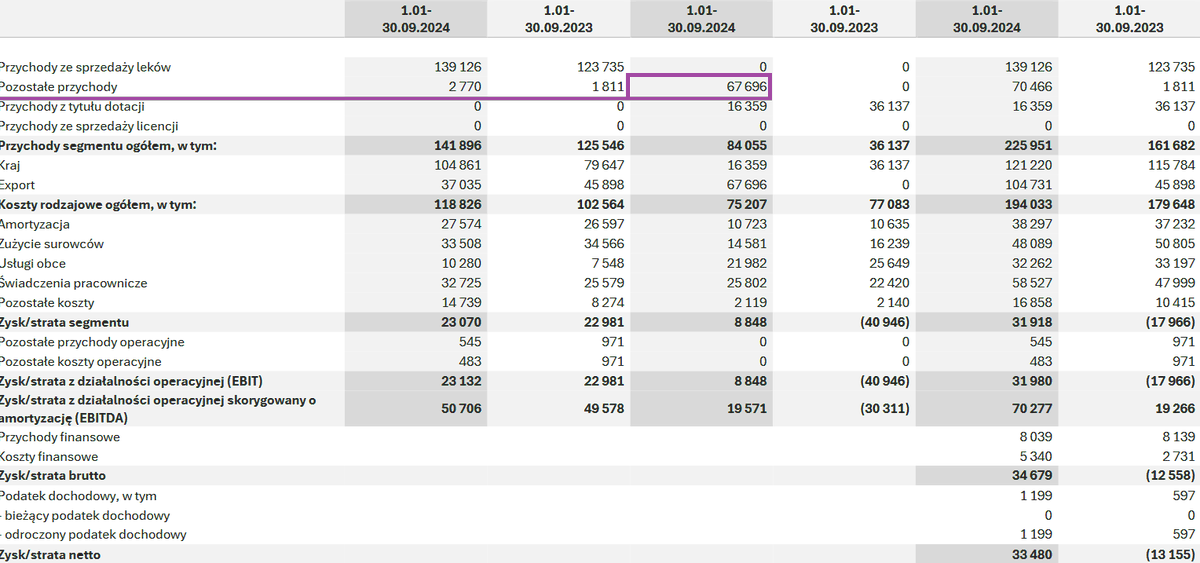
Task: Select the Zużycie surowców value 14 581
Action: coord(748,244)
